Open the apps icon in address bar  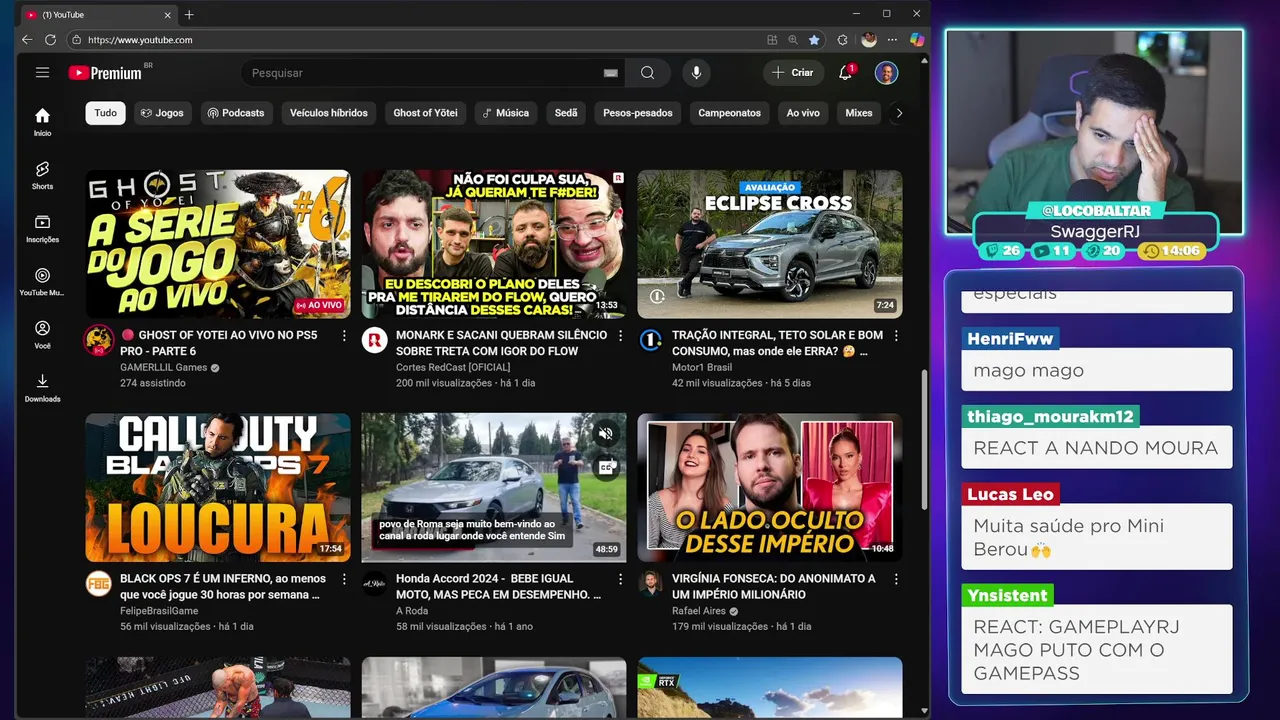pos(772,40)
